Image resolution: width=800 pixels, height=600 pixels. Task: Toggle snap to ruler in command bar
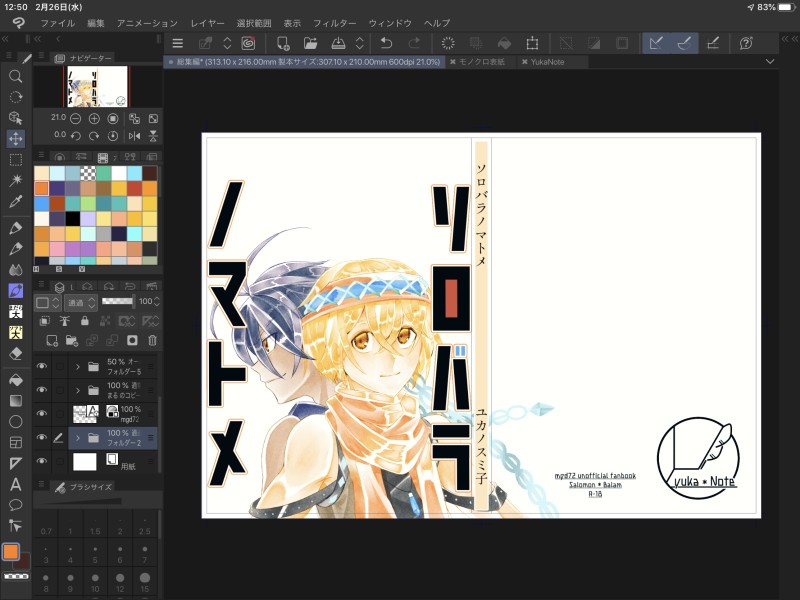[x=656, y=43]
